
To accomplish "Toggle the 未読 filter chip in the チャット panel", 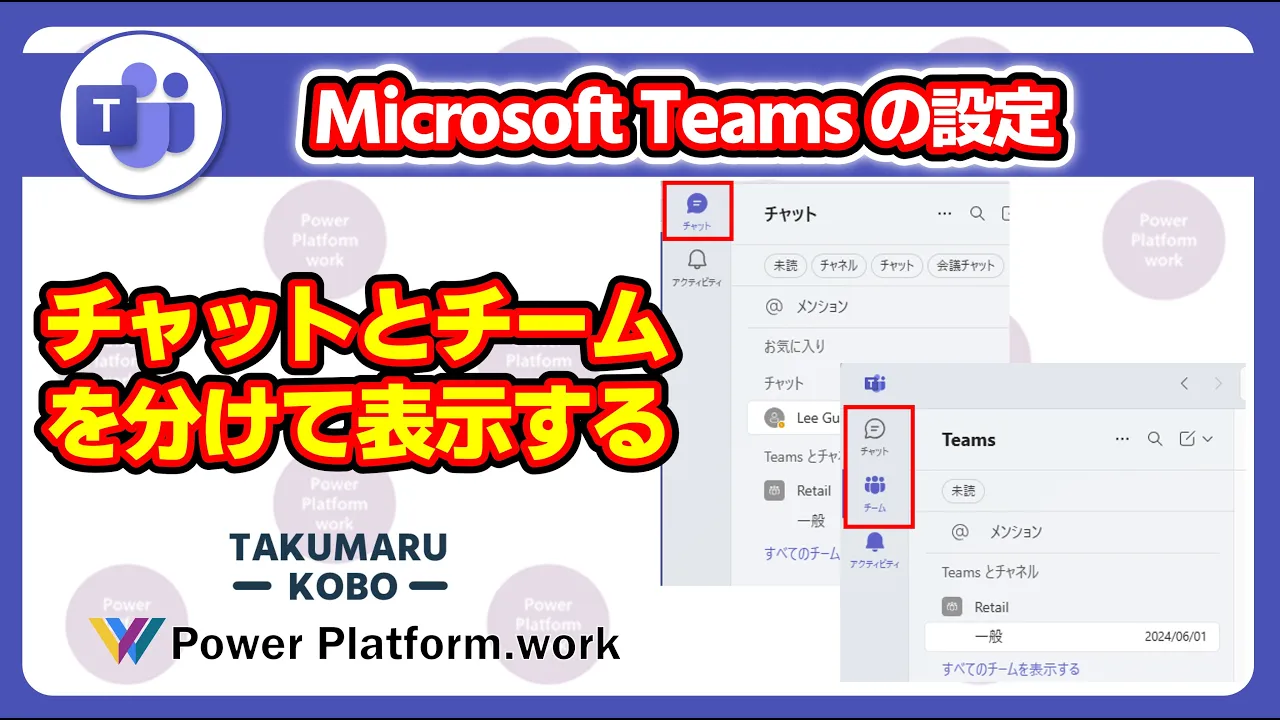I will tap(785, 265).
